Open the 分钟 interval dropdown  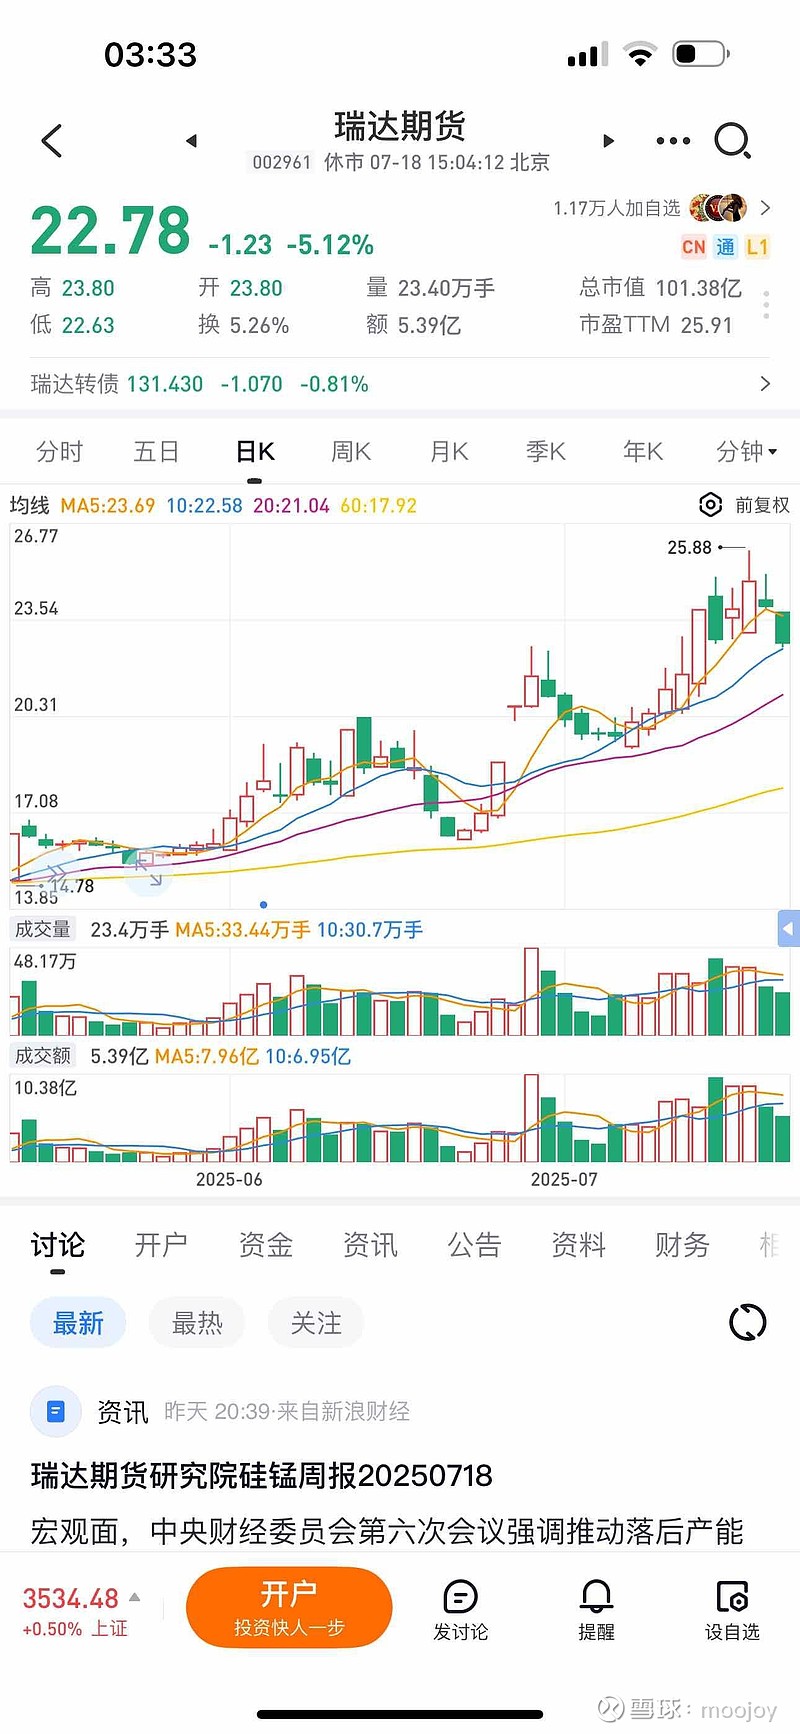(747, 452)
